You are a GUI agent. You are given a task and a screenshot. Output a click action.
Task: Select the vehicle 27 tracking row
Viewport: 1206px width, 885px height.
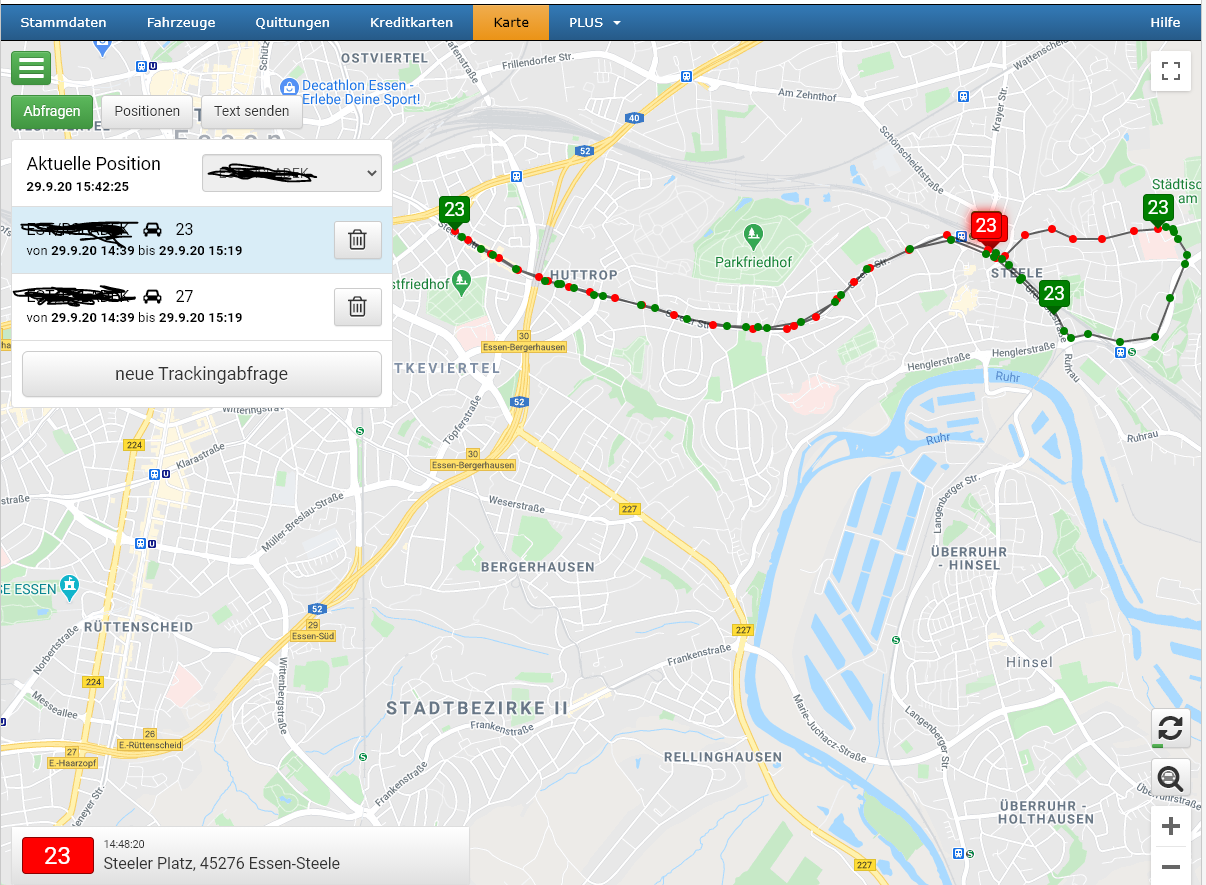[x=202, y=307]
